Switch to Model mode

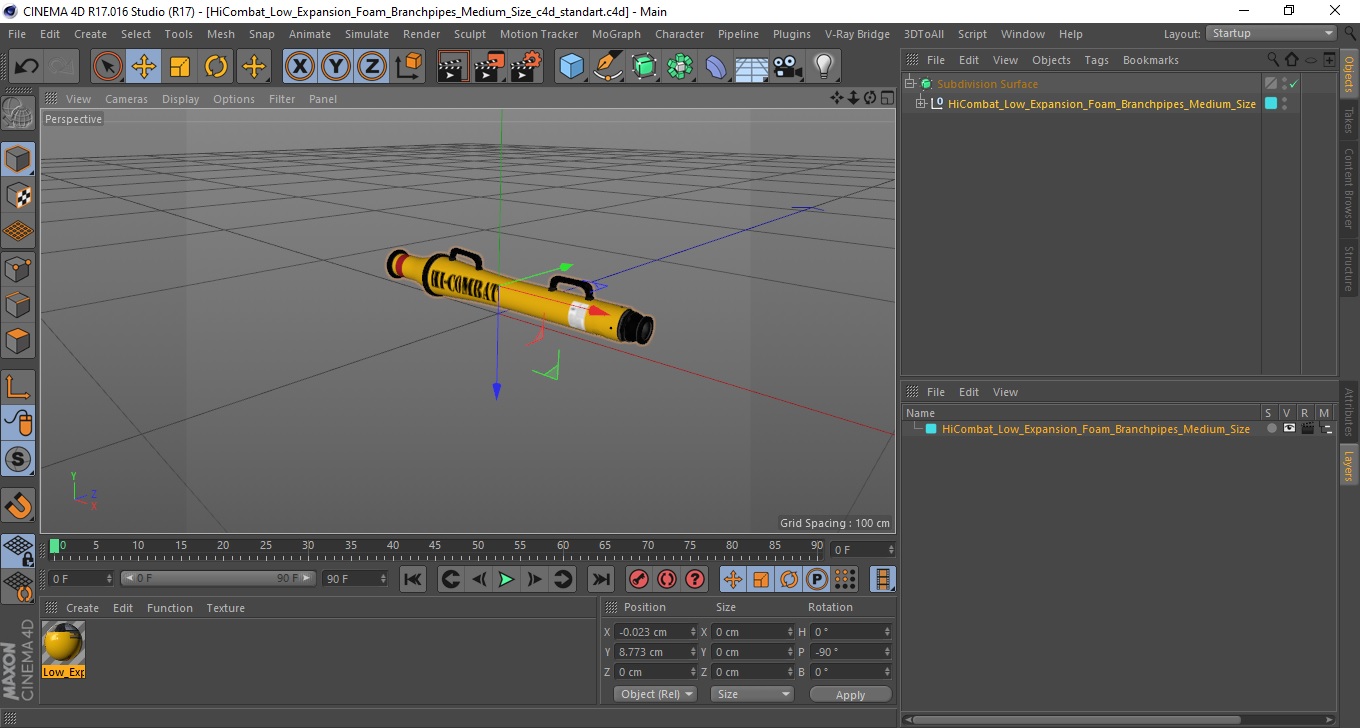coord(18,159)
